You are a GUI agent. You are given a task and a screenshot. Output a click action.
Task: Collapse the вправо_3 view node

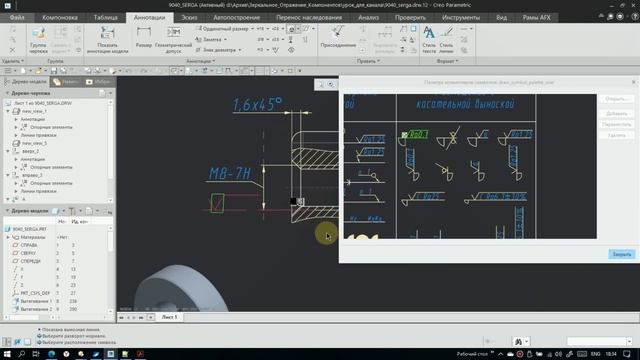point(8,175)
